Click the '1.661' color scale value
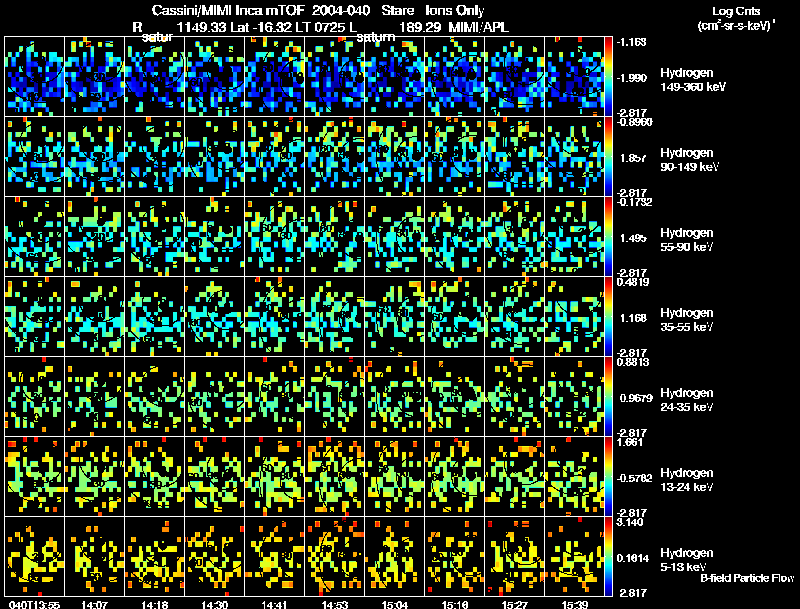The height and width of the screenshot is (609, 800). coord(630,442)
